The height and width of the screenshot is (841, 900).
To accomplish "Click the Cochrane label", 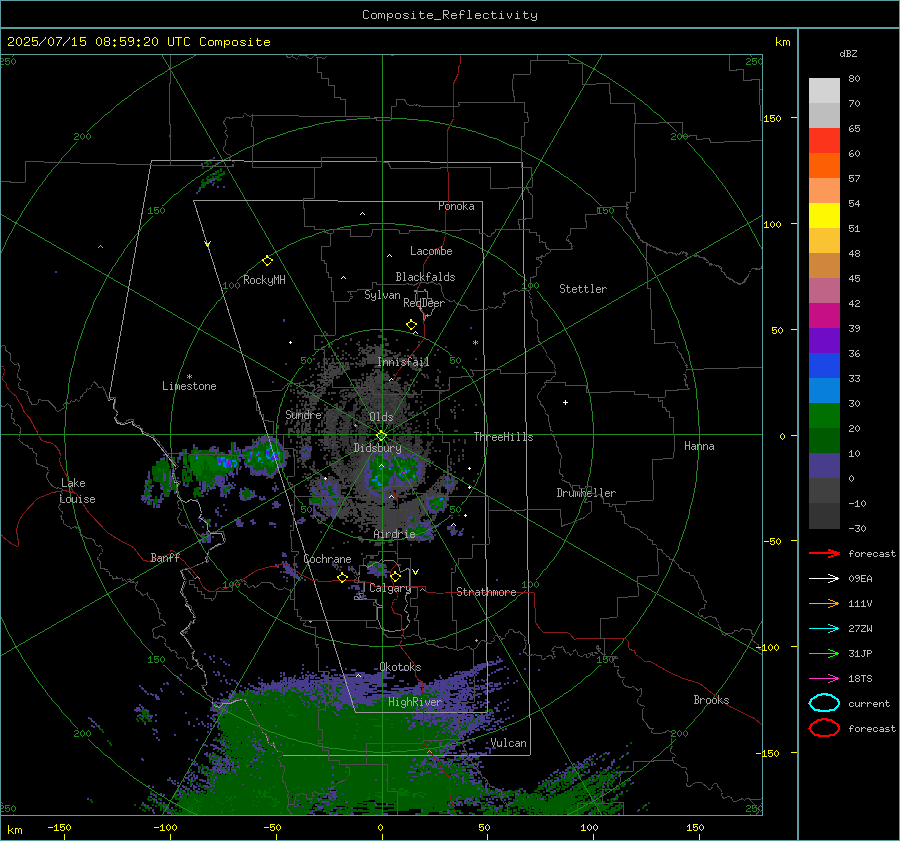I will 327,559.
